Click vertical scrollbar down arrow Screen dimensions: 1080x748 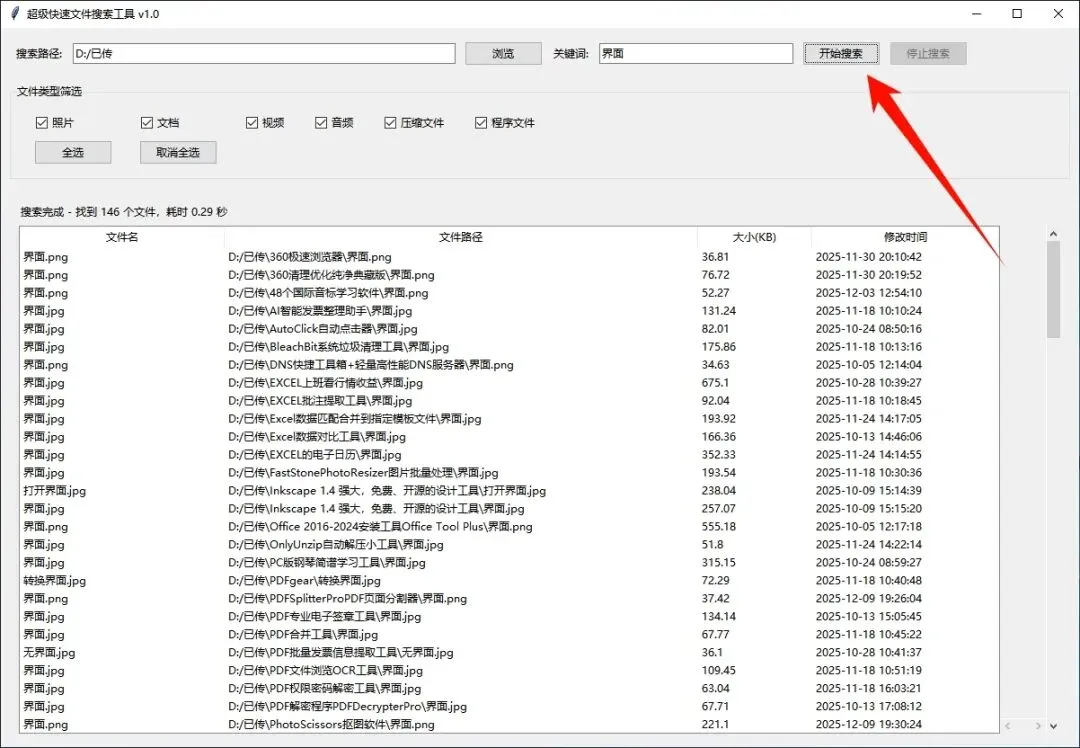[1053, 726]
